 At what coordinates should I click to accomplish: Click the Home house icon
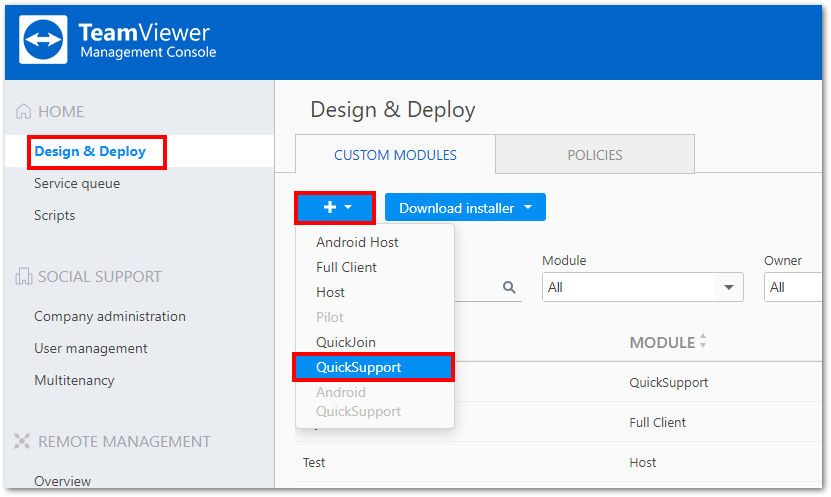pos(24,112)
